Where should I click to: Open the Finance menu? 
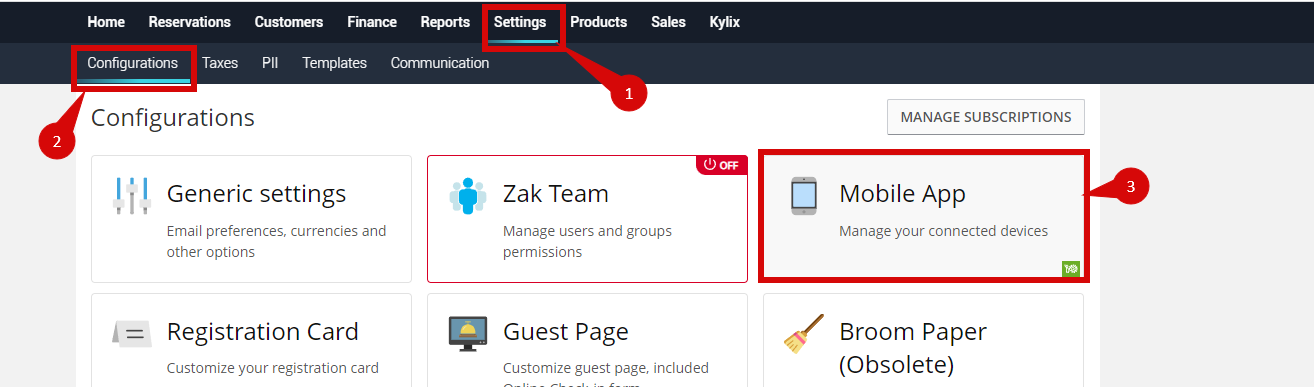coord(372,22)
